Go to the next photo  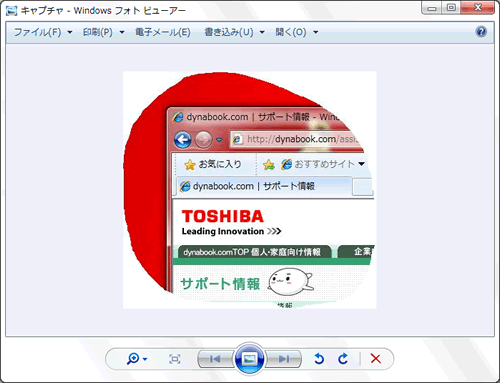284,359
